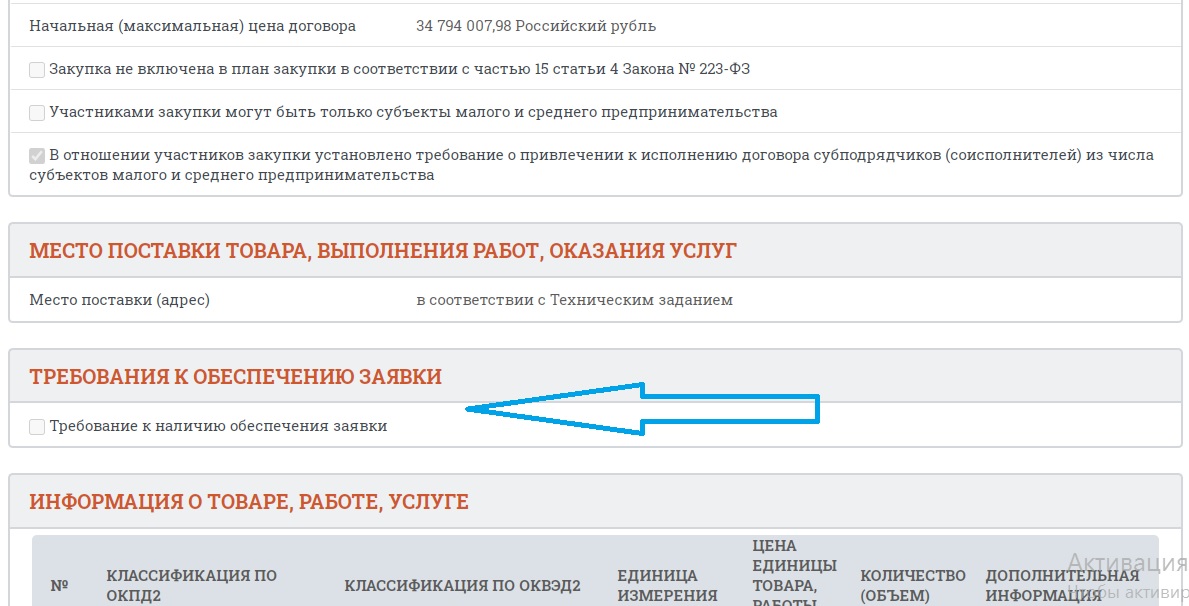This screenshot has width=1189, height=606.
Task: Click the '№' table column header
Action: pyautogui.click(x=59, y=585)
